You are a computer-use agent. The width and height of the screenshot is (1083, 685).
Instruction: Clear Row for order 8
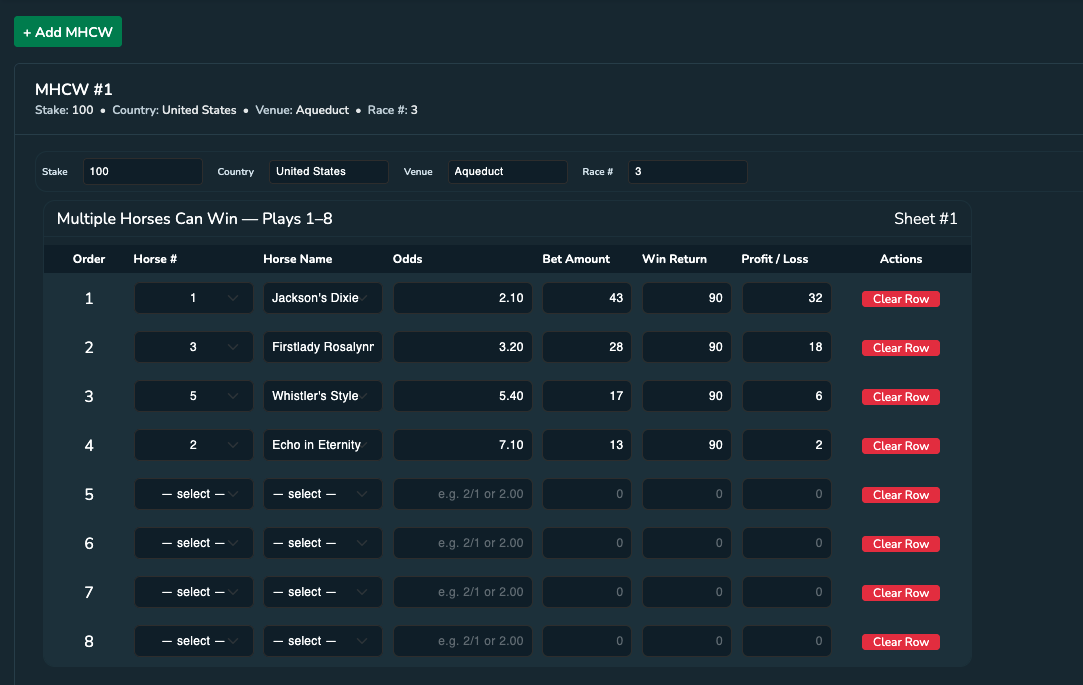point(900,641)
